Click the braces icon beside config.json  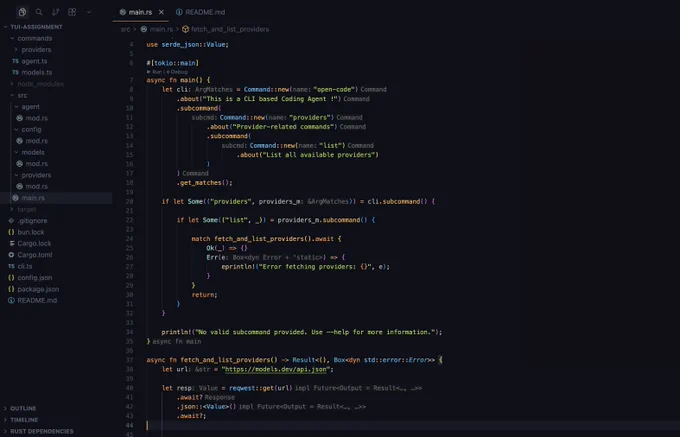(x=11, y=277)
